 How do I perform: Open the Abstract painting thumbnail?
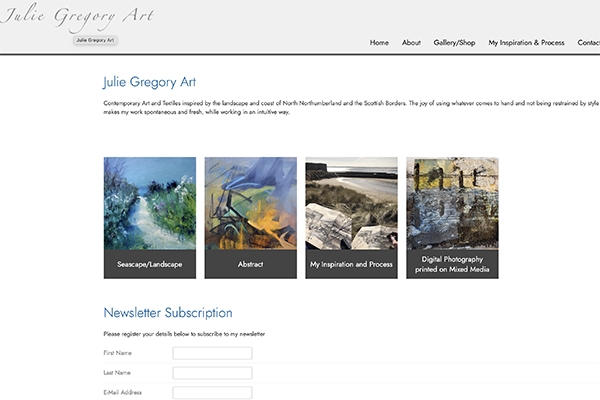point(251,203)
